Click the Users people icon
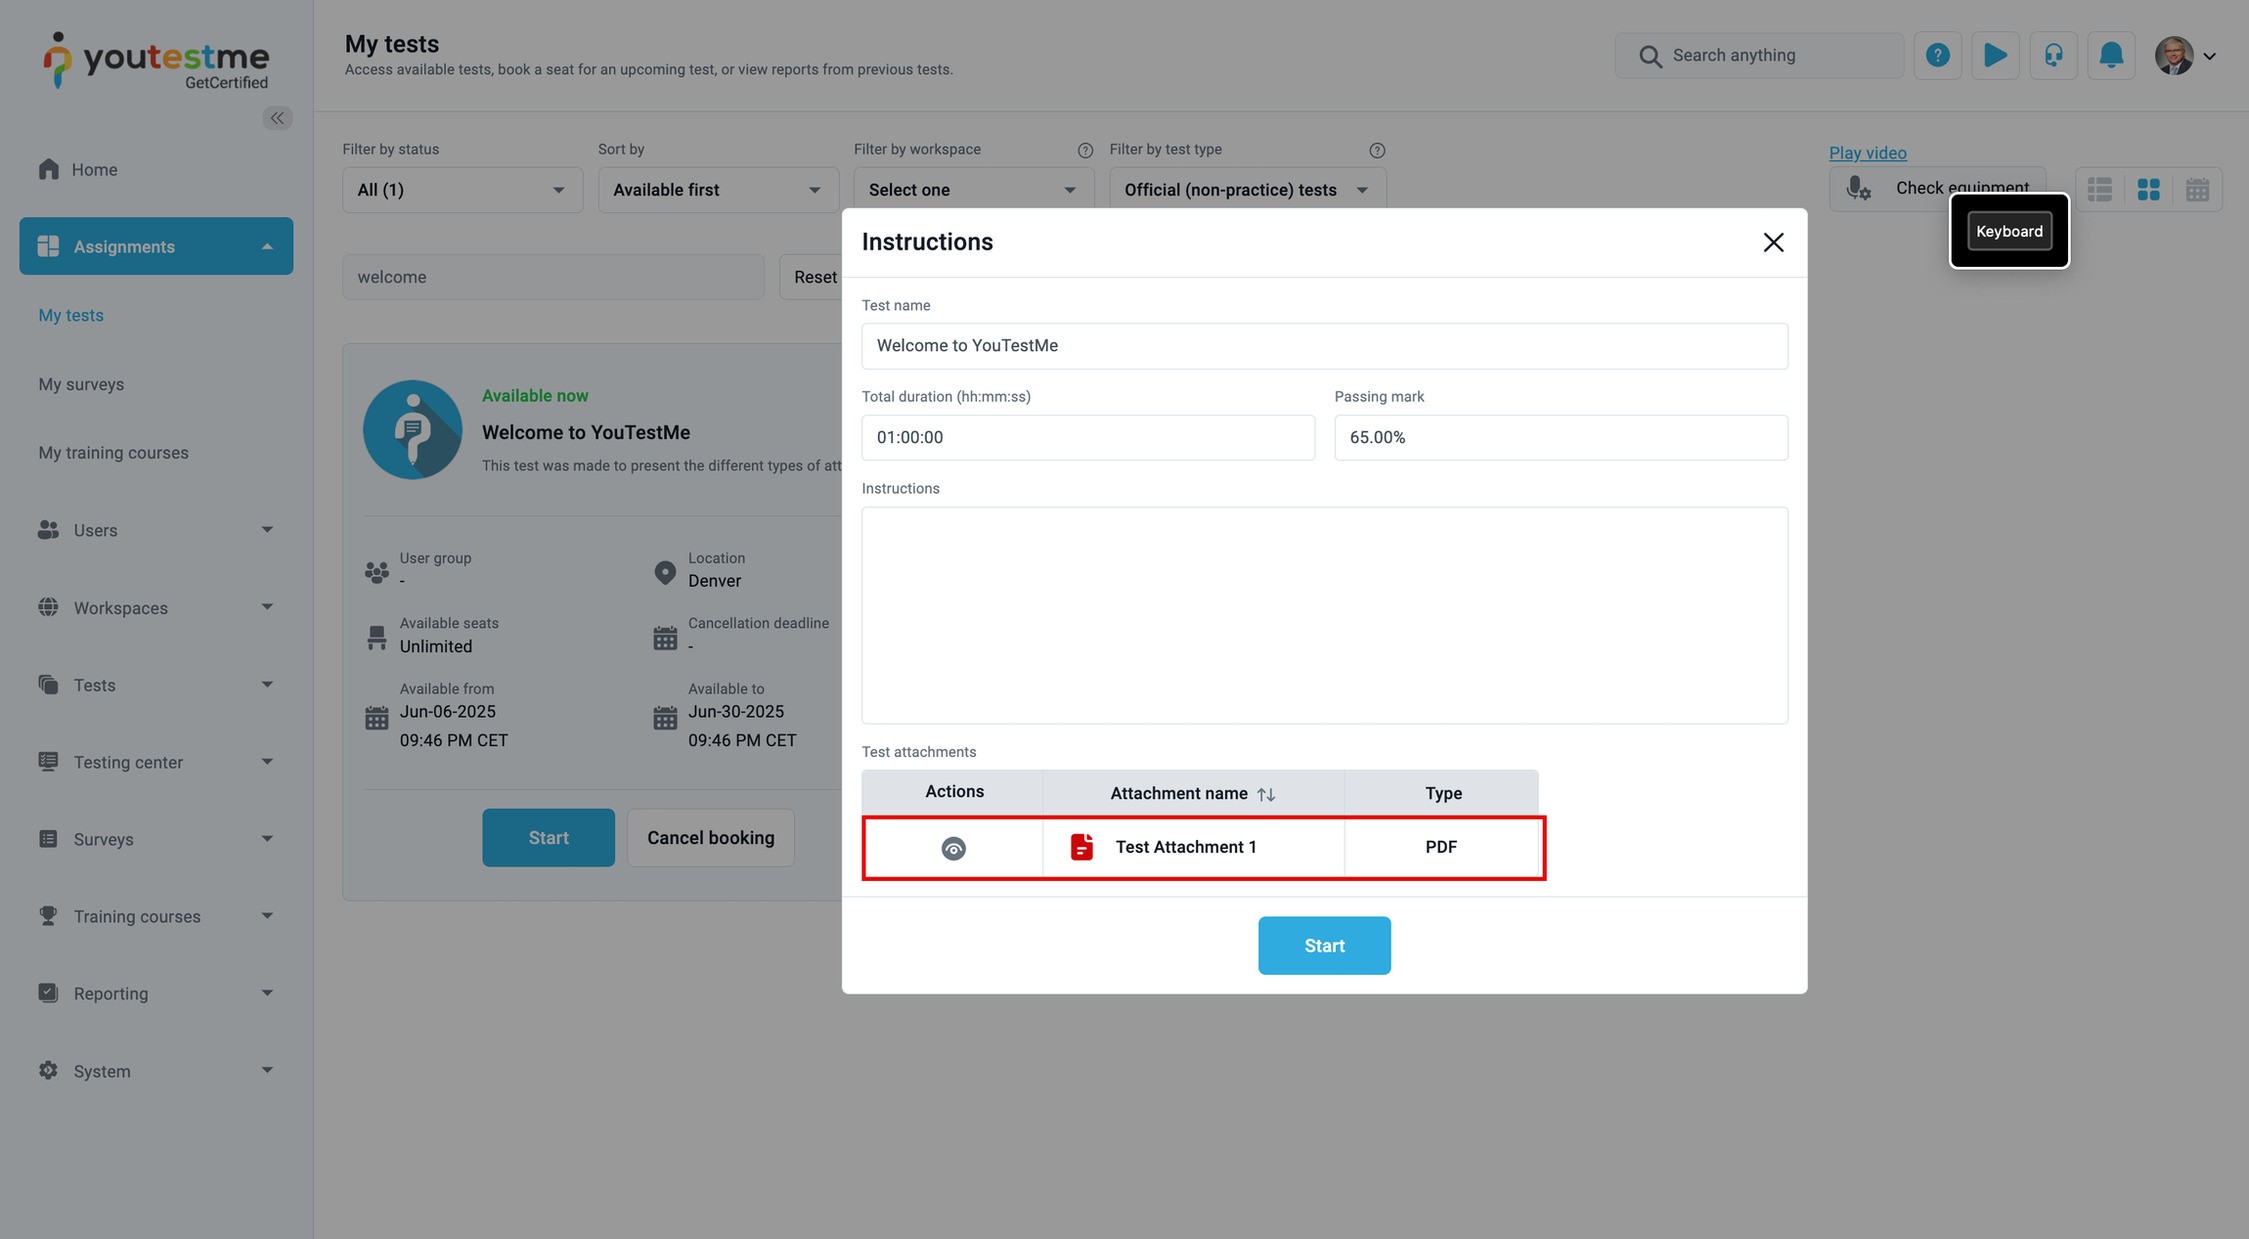Image resolution: width=2249 pixels, height=1239 pixels. [48, 530]
